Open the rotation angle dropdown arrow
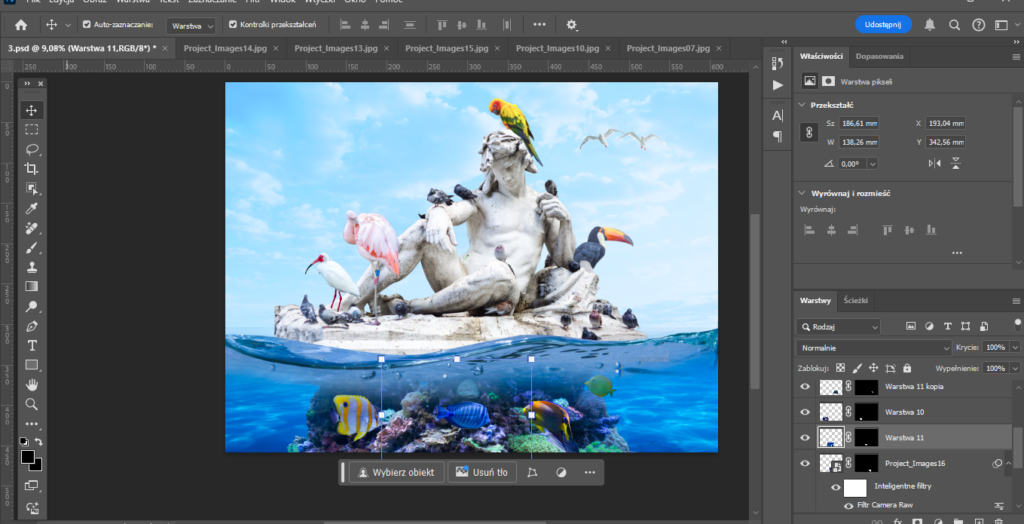The image size is (1024, 524). pyautogui.click(x=872, y=164)
